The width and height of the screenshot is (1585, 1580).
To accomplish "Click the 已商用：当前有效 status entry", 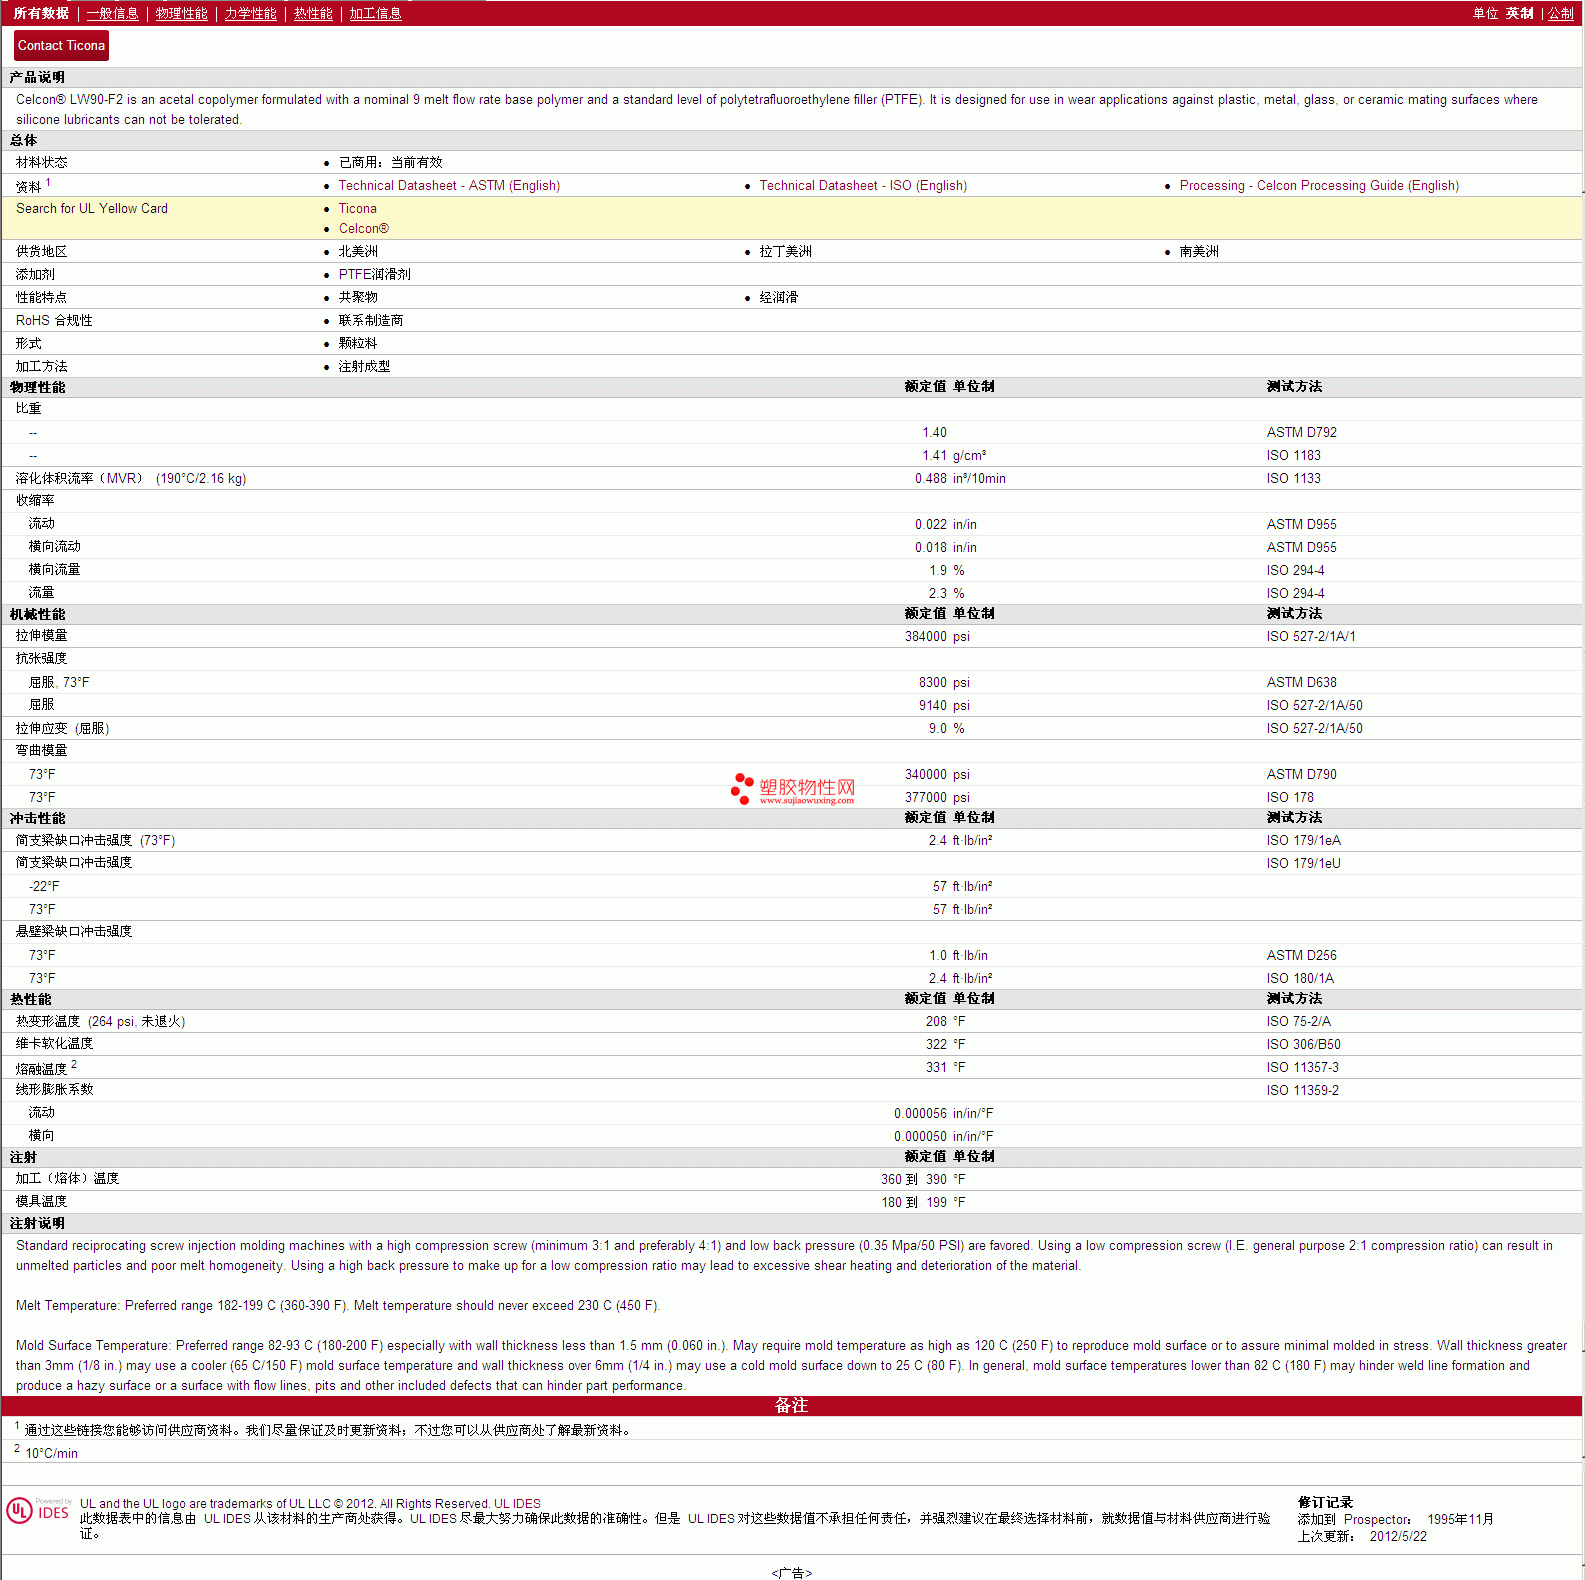I will coord(390,162).
